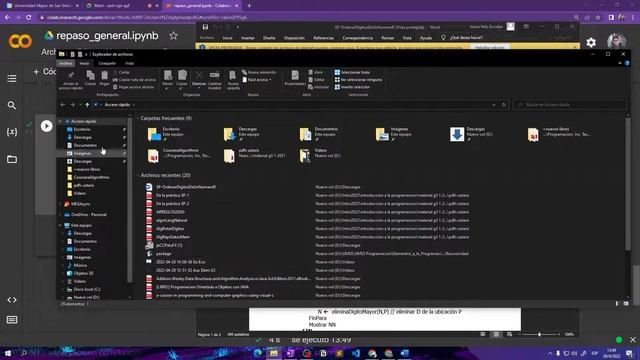
Task: Collapse the 'Archivos recientes' section
Action: 138,175
